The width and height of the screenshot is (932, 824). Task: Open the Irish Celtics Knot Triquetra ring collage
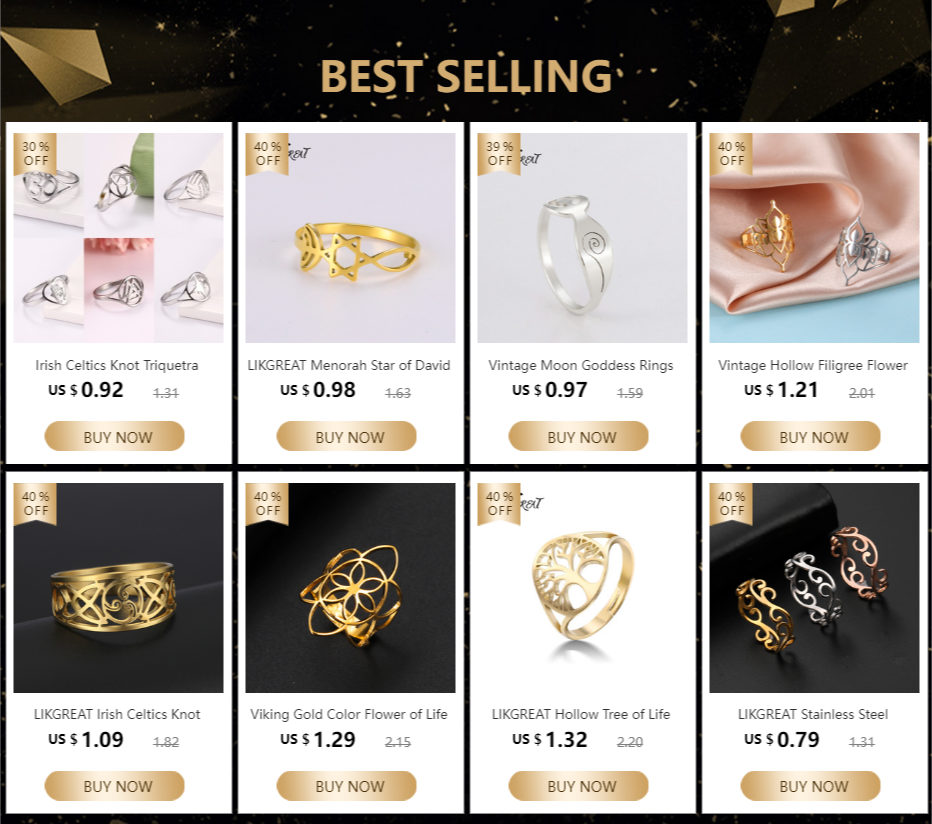coord(118,238)
